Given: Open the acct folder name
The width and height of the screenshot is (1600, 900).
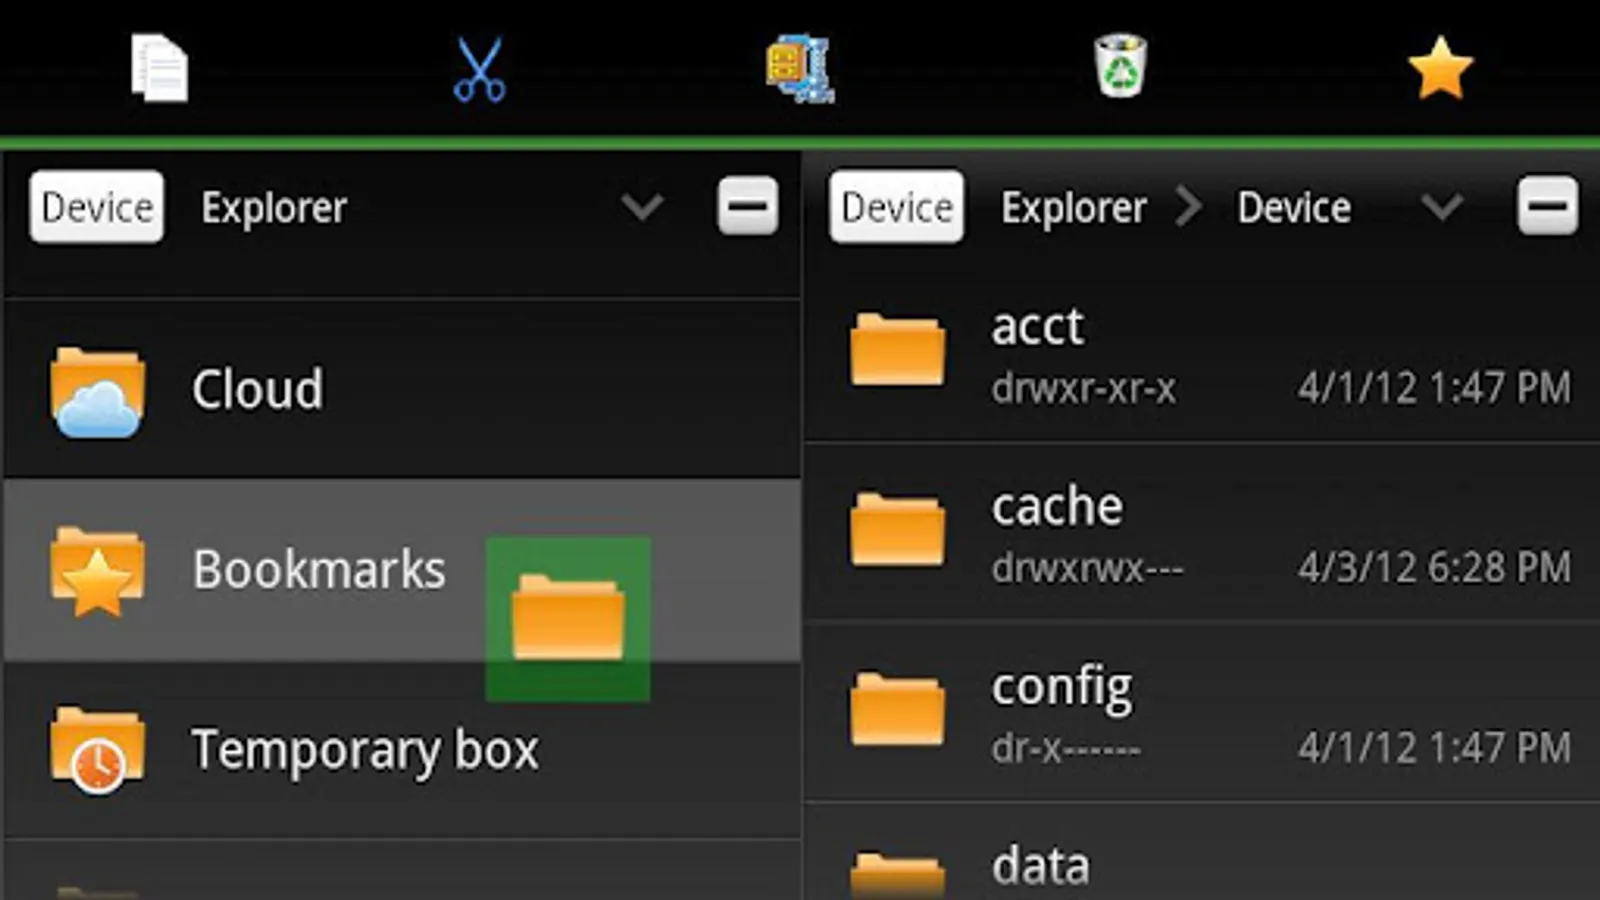Looking at the screenshot, I should tap(1037, 327).
